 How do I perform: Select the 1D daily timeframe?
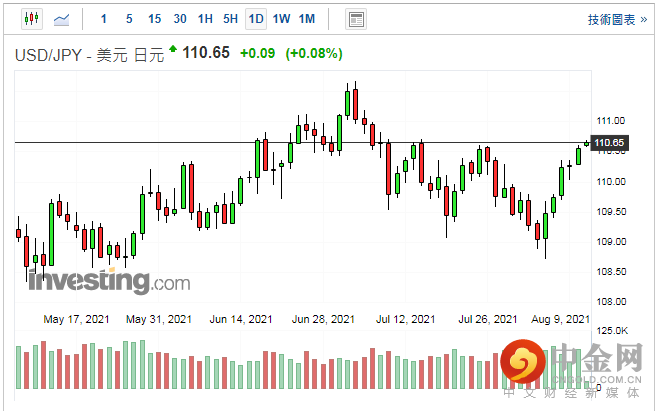(x=256, y=19)
